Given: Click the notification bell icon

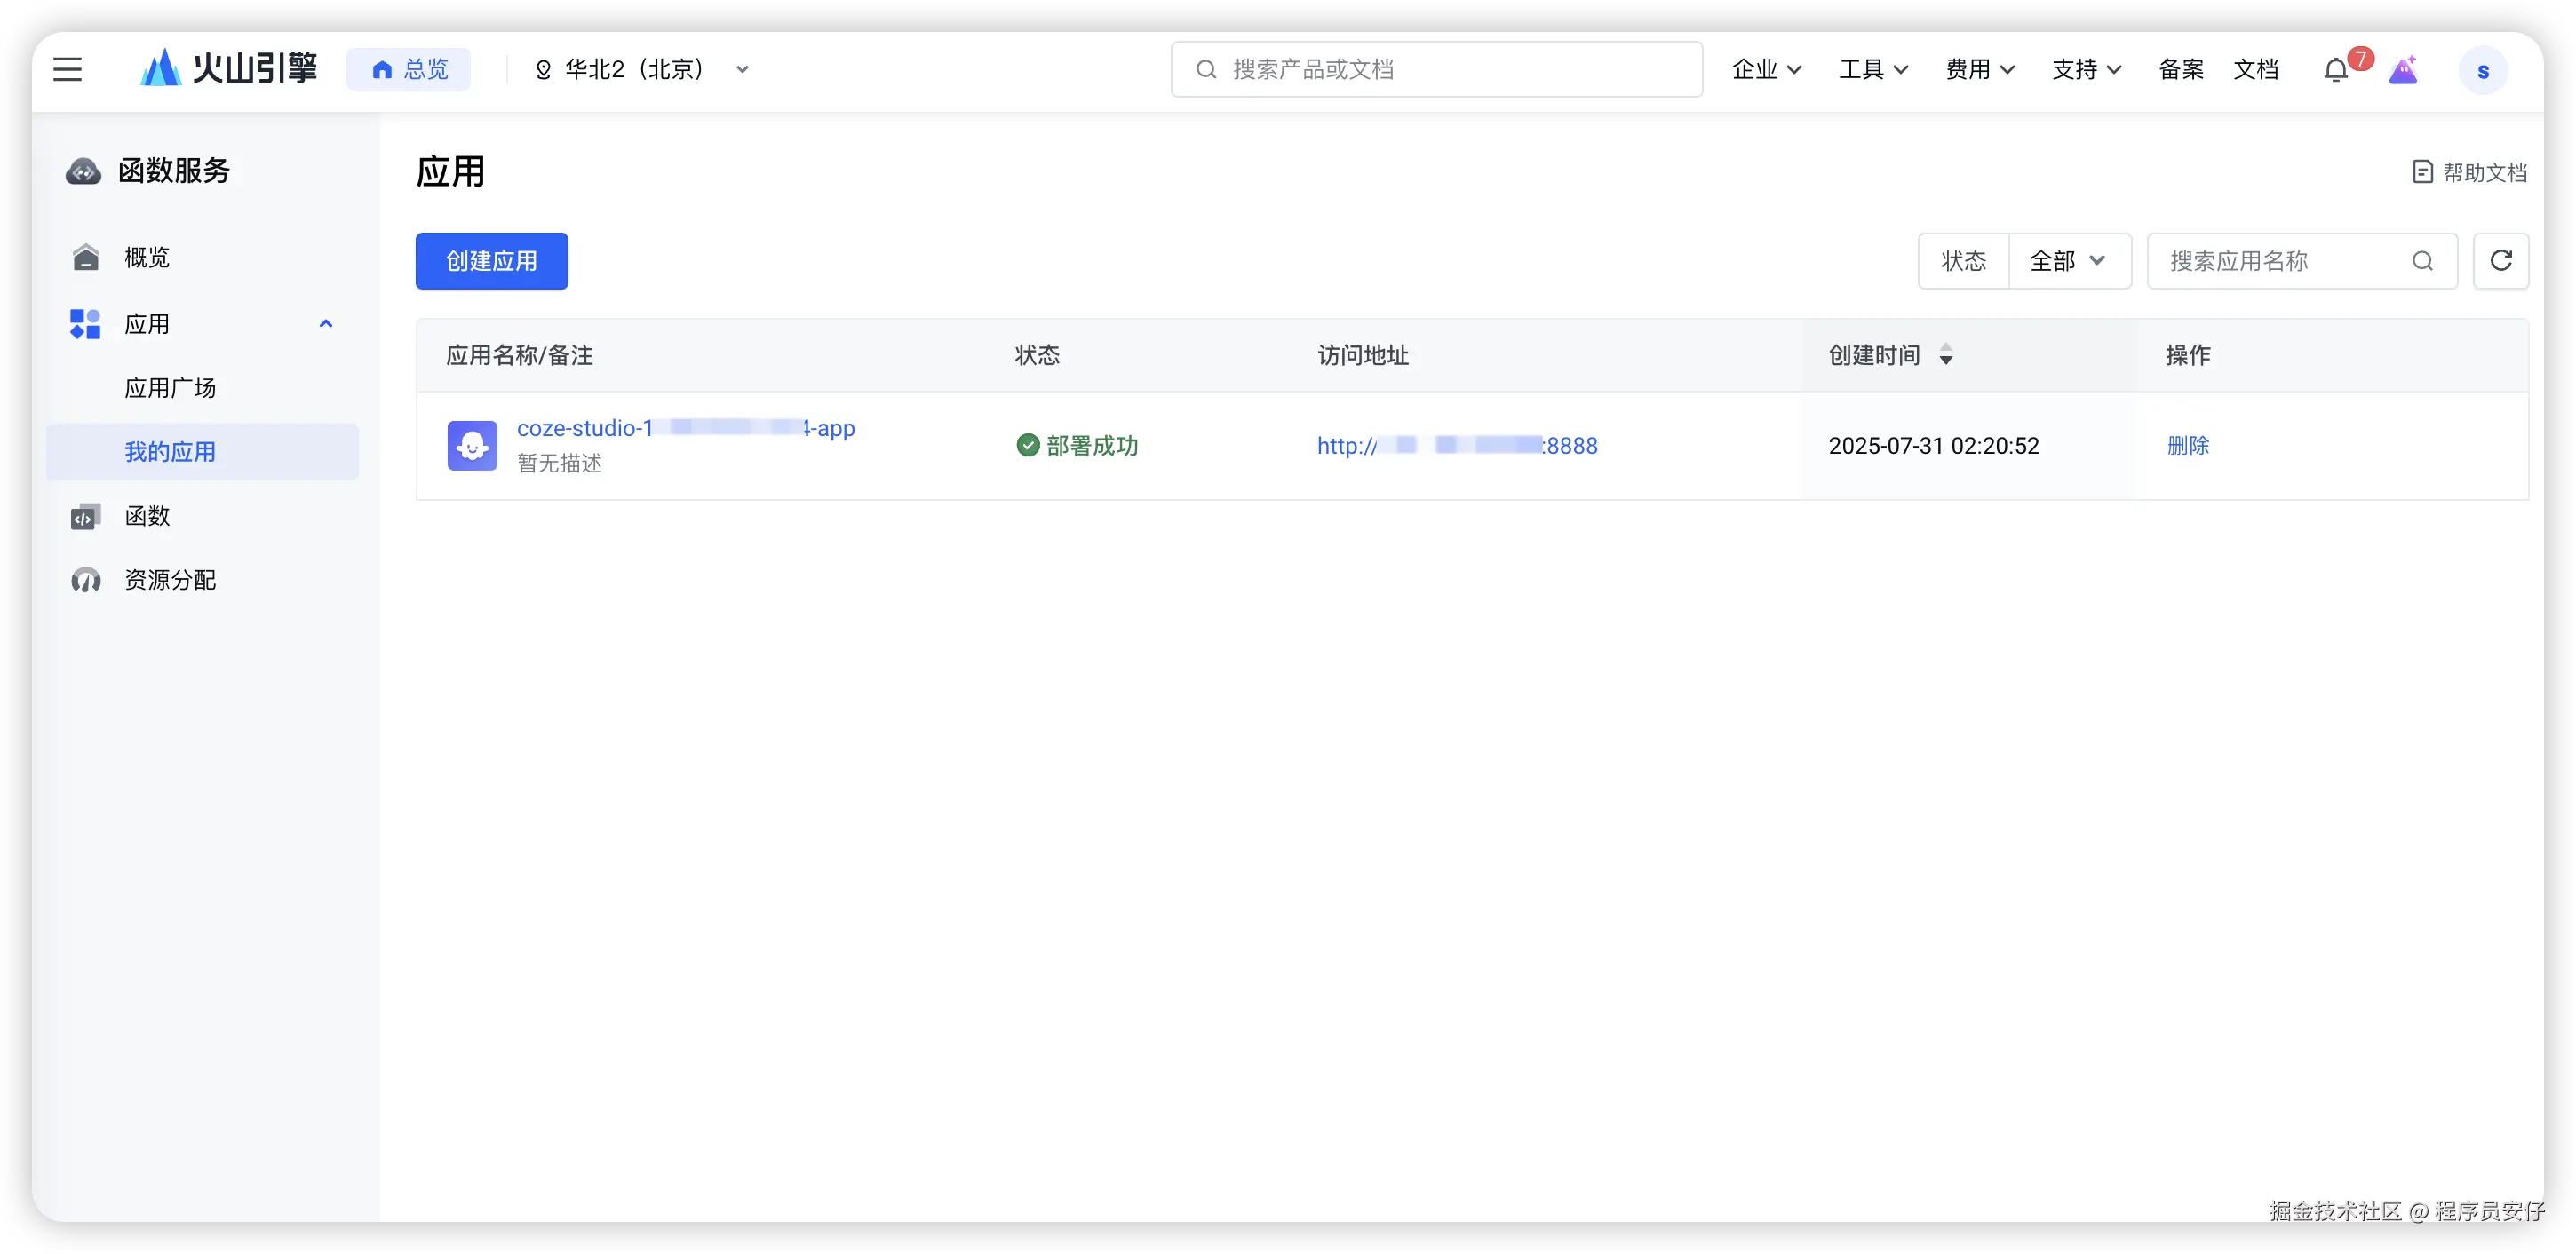Looking at the screenshot, I should point(2335,70).
